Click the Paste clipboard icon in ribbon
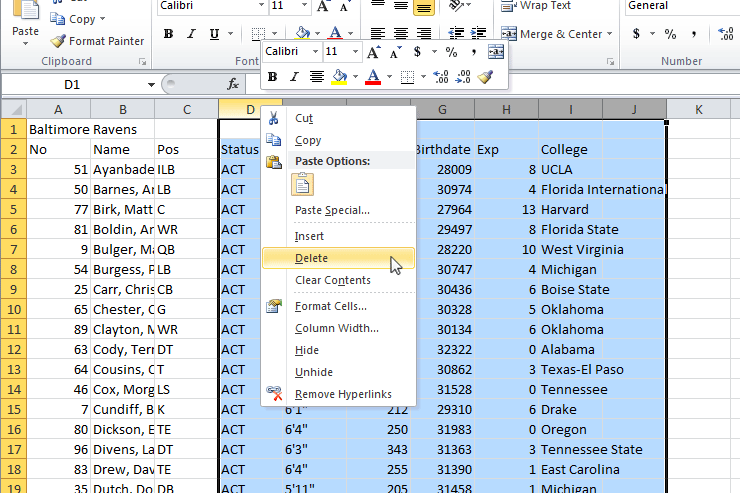Screen dimensions: 740x493 (25, 10)
